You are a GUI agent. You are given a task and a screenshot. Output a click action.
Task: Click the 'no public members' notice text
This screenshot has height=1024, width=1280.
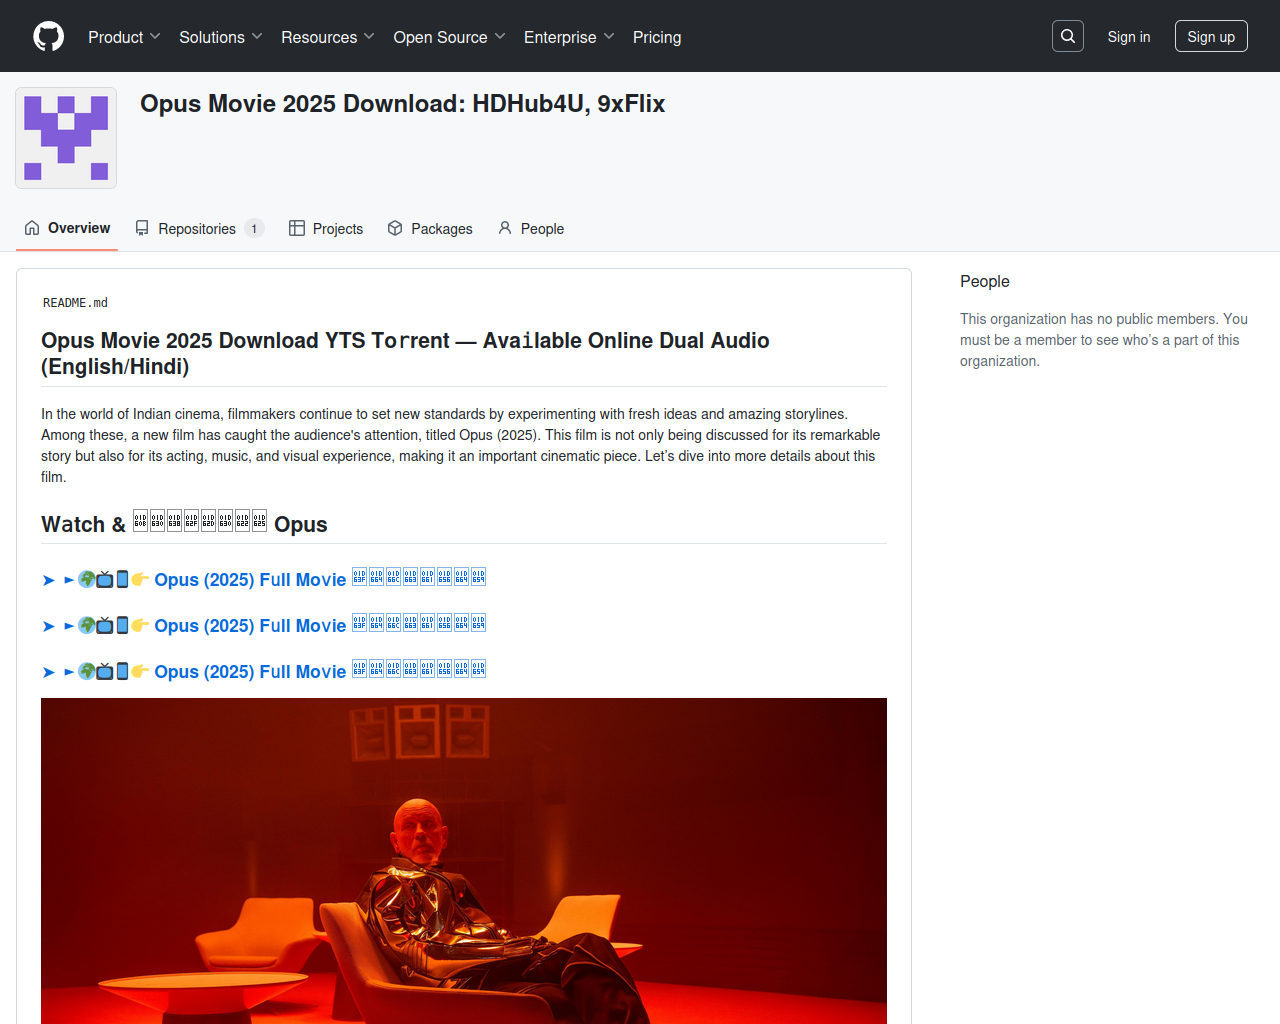[1104, 340]
